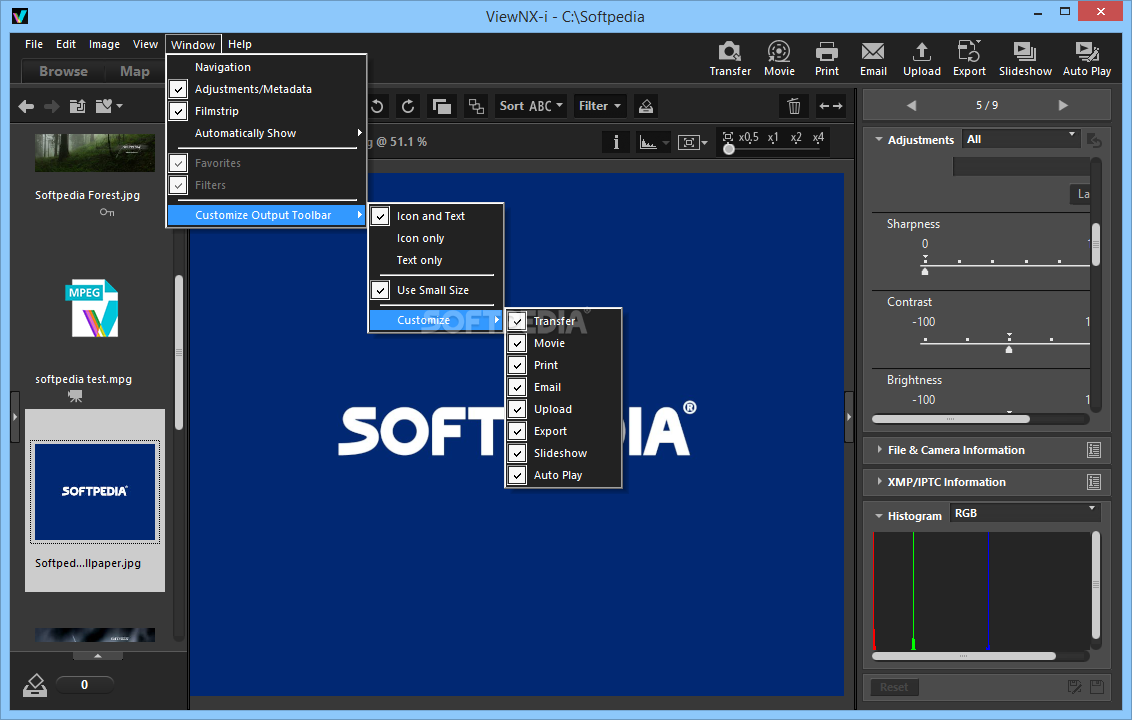Viewport: 1132px width, 720px height.
Task: Uncheck Adjustments/Metadata in Window menu
Action: click(x=178, y=90)
